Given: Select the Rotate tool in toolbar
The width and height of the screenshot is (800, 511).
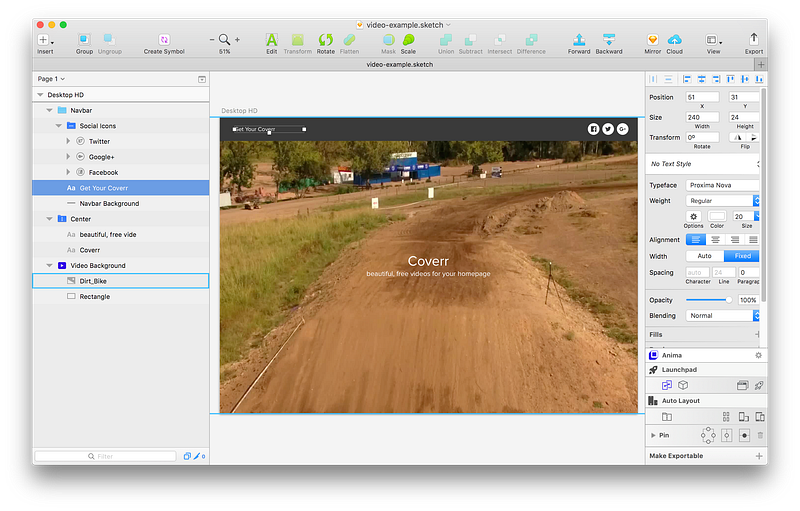Looking at the screenshot, I should point(326,40).
